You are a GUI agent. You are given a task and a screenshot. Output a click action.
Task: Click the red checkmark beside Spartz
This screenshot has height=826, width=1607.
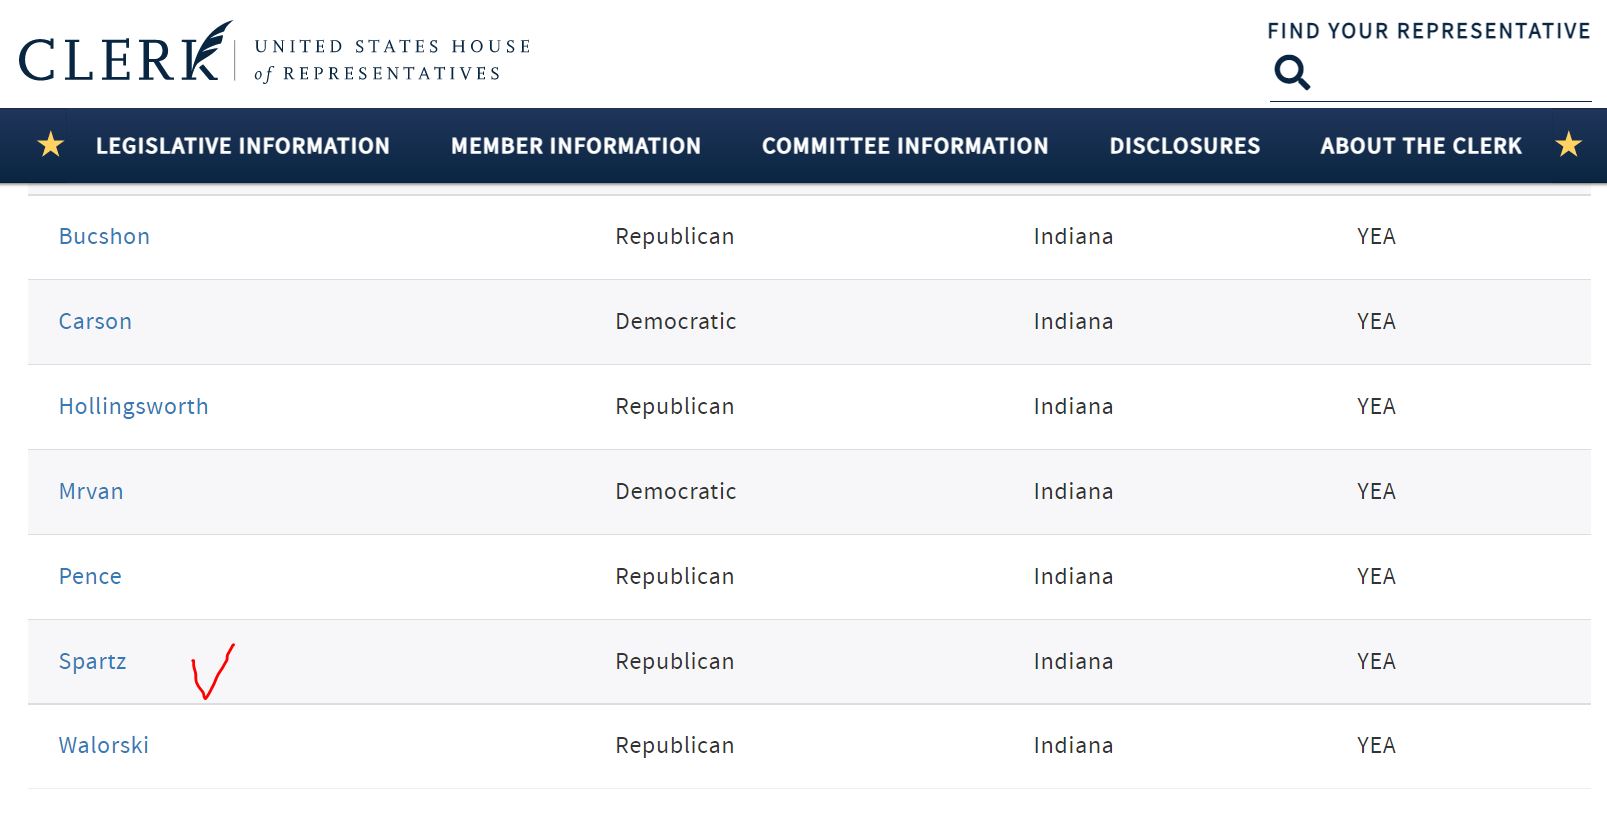pos(212,671)
